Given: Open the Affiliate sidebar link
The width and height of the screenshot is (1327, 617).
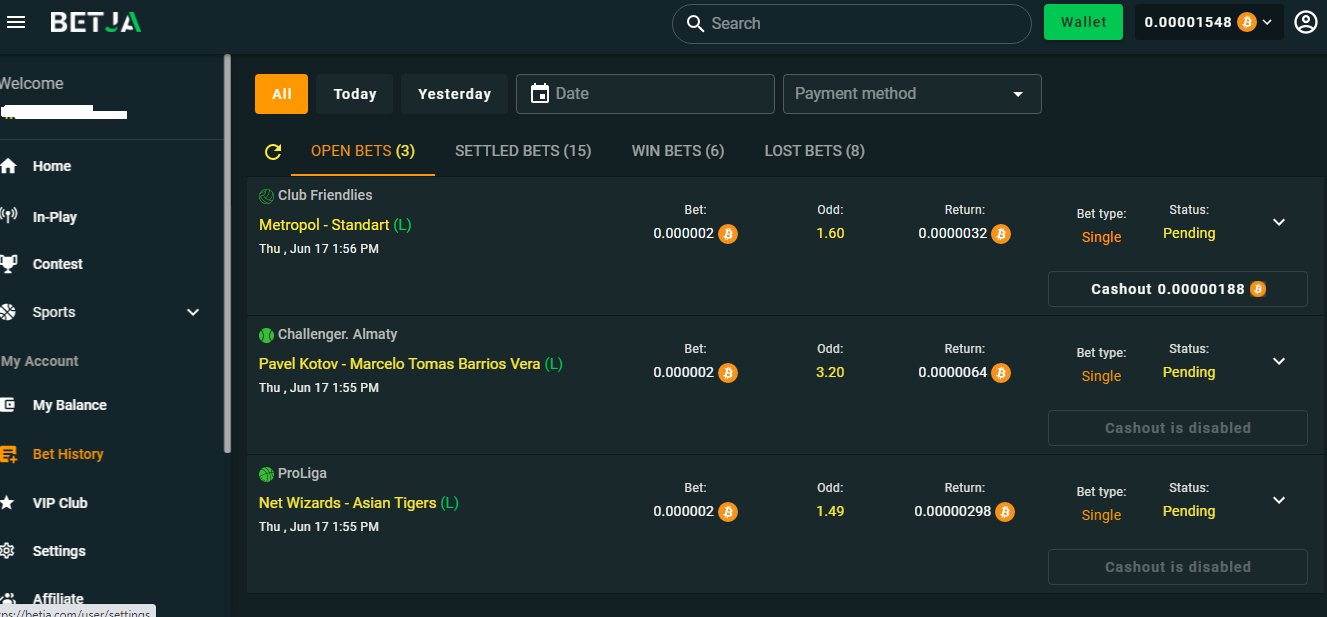Looking at the screenshot, I should (58, 599).
